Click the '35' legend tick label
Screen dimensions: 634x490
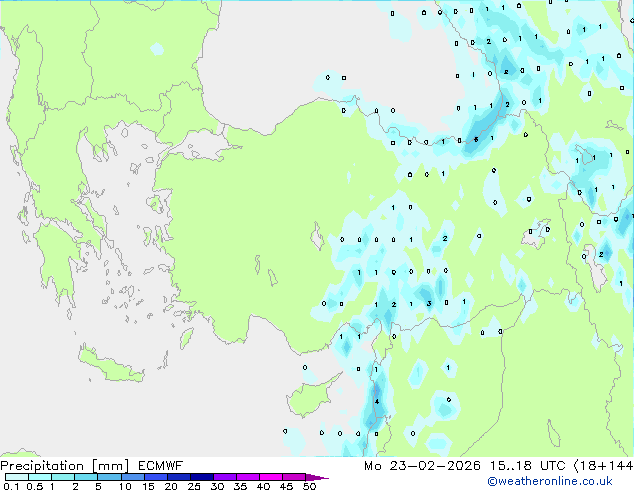pos(240,486)
